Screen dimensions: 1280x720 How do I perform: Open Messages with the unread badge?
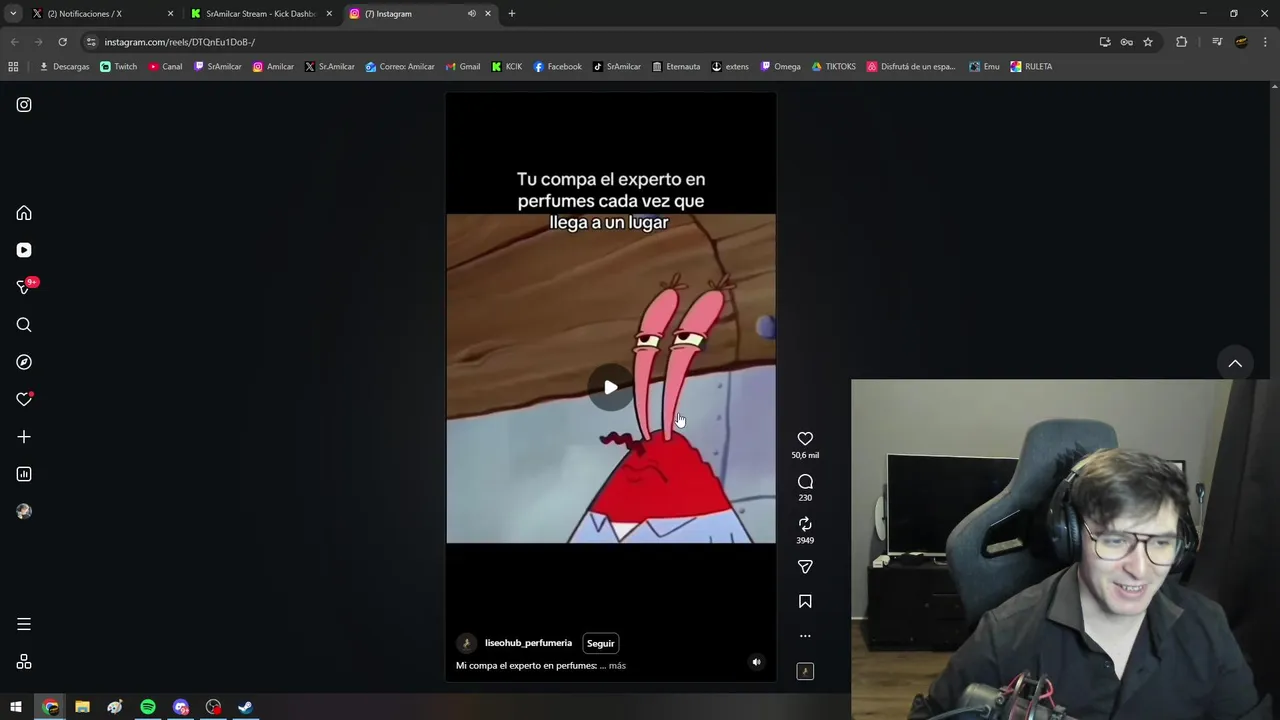click(x=24, y=288)
